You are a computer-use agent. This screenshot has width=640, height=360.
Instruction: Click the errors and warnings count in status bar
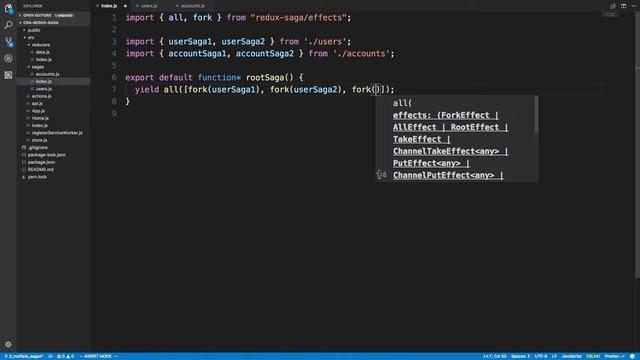tap(65, 356)
